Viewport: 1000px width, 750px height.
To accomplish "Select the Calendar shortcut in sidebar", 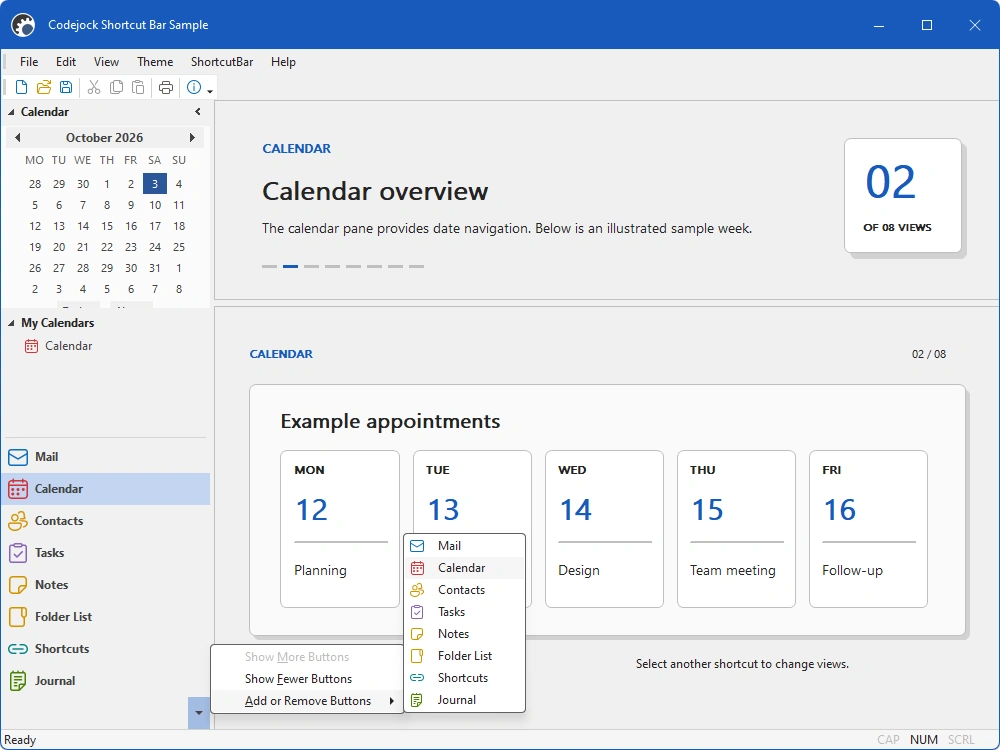I will [x=106, y=489].
